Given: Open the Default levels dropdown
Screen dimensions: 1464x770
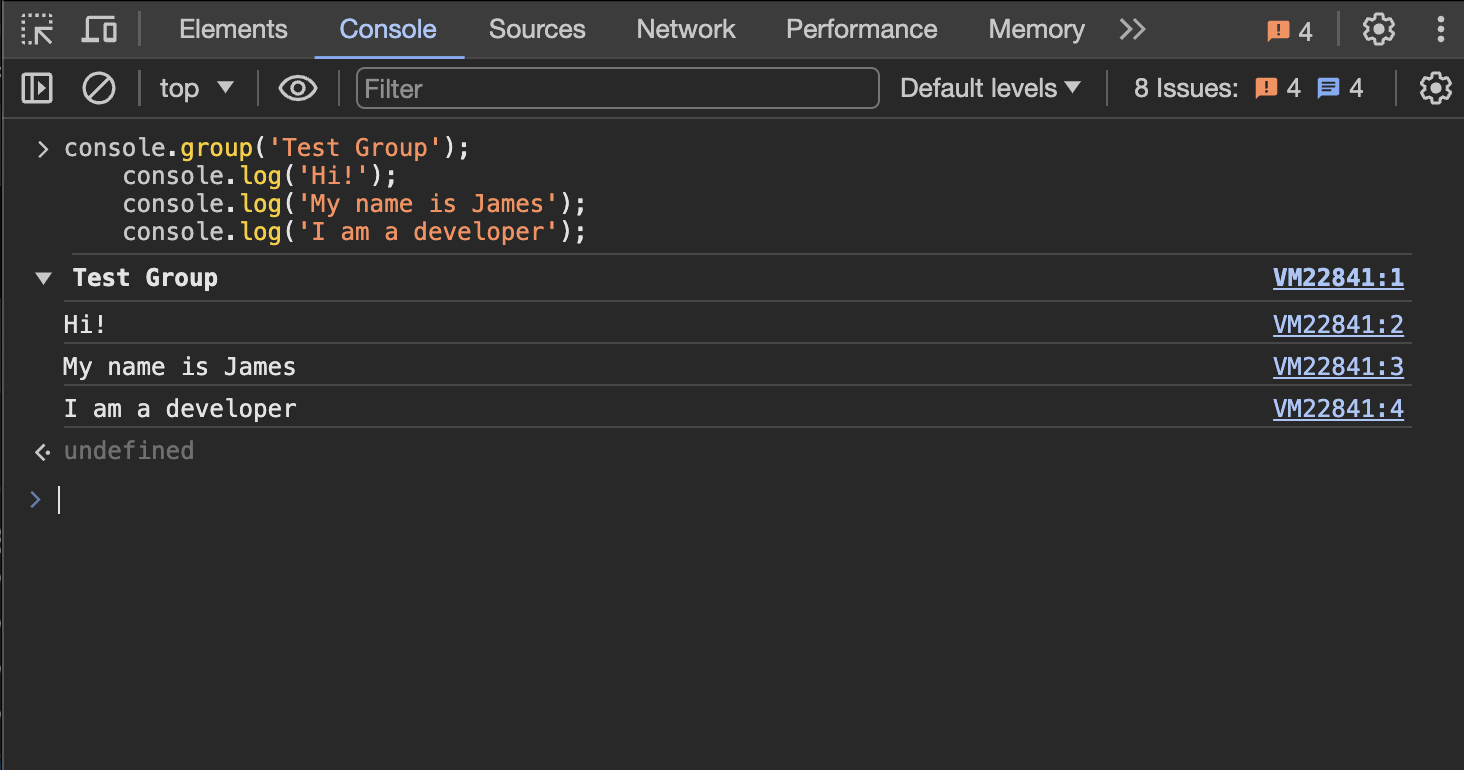Looking at the screenshot, I should point(990,88).
